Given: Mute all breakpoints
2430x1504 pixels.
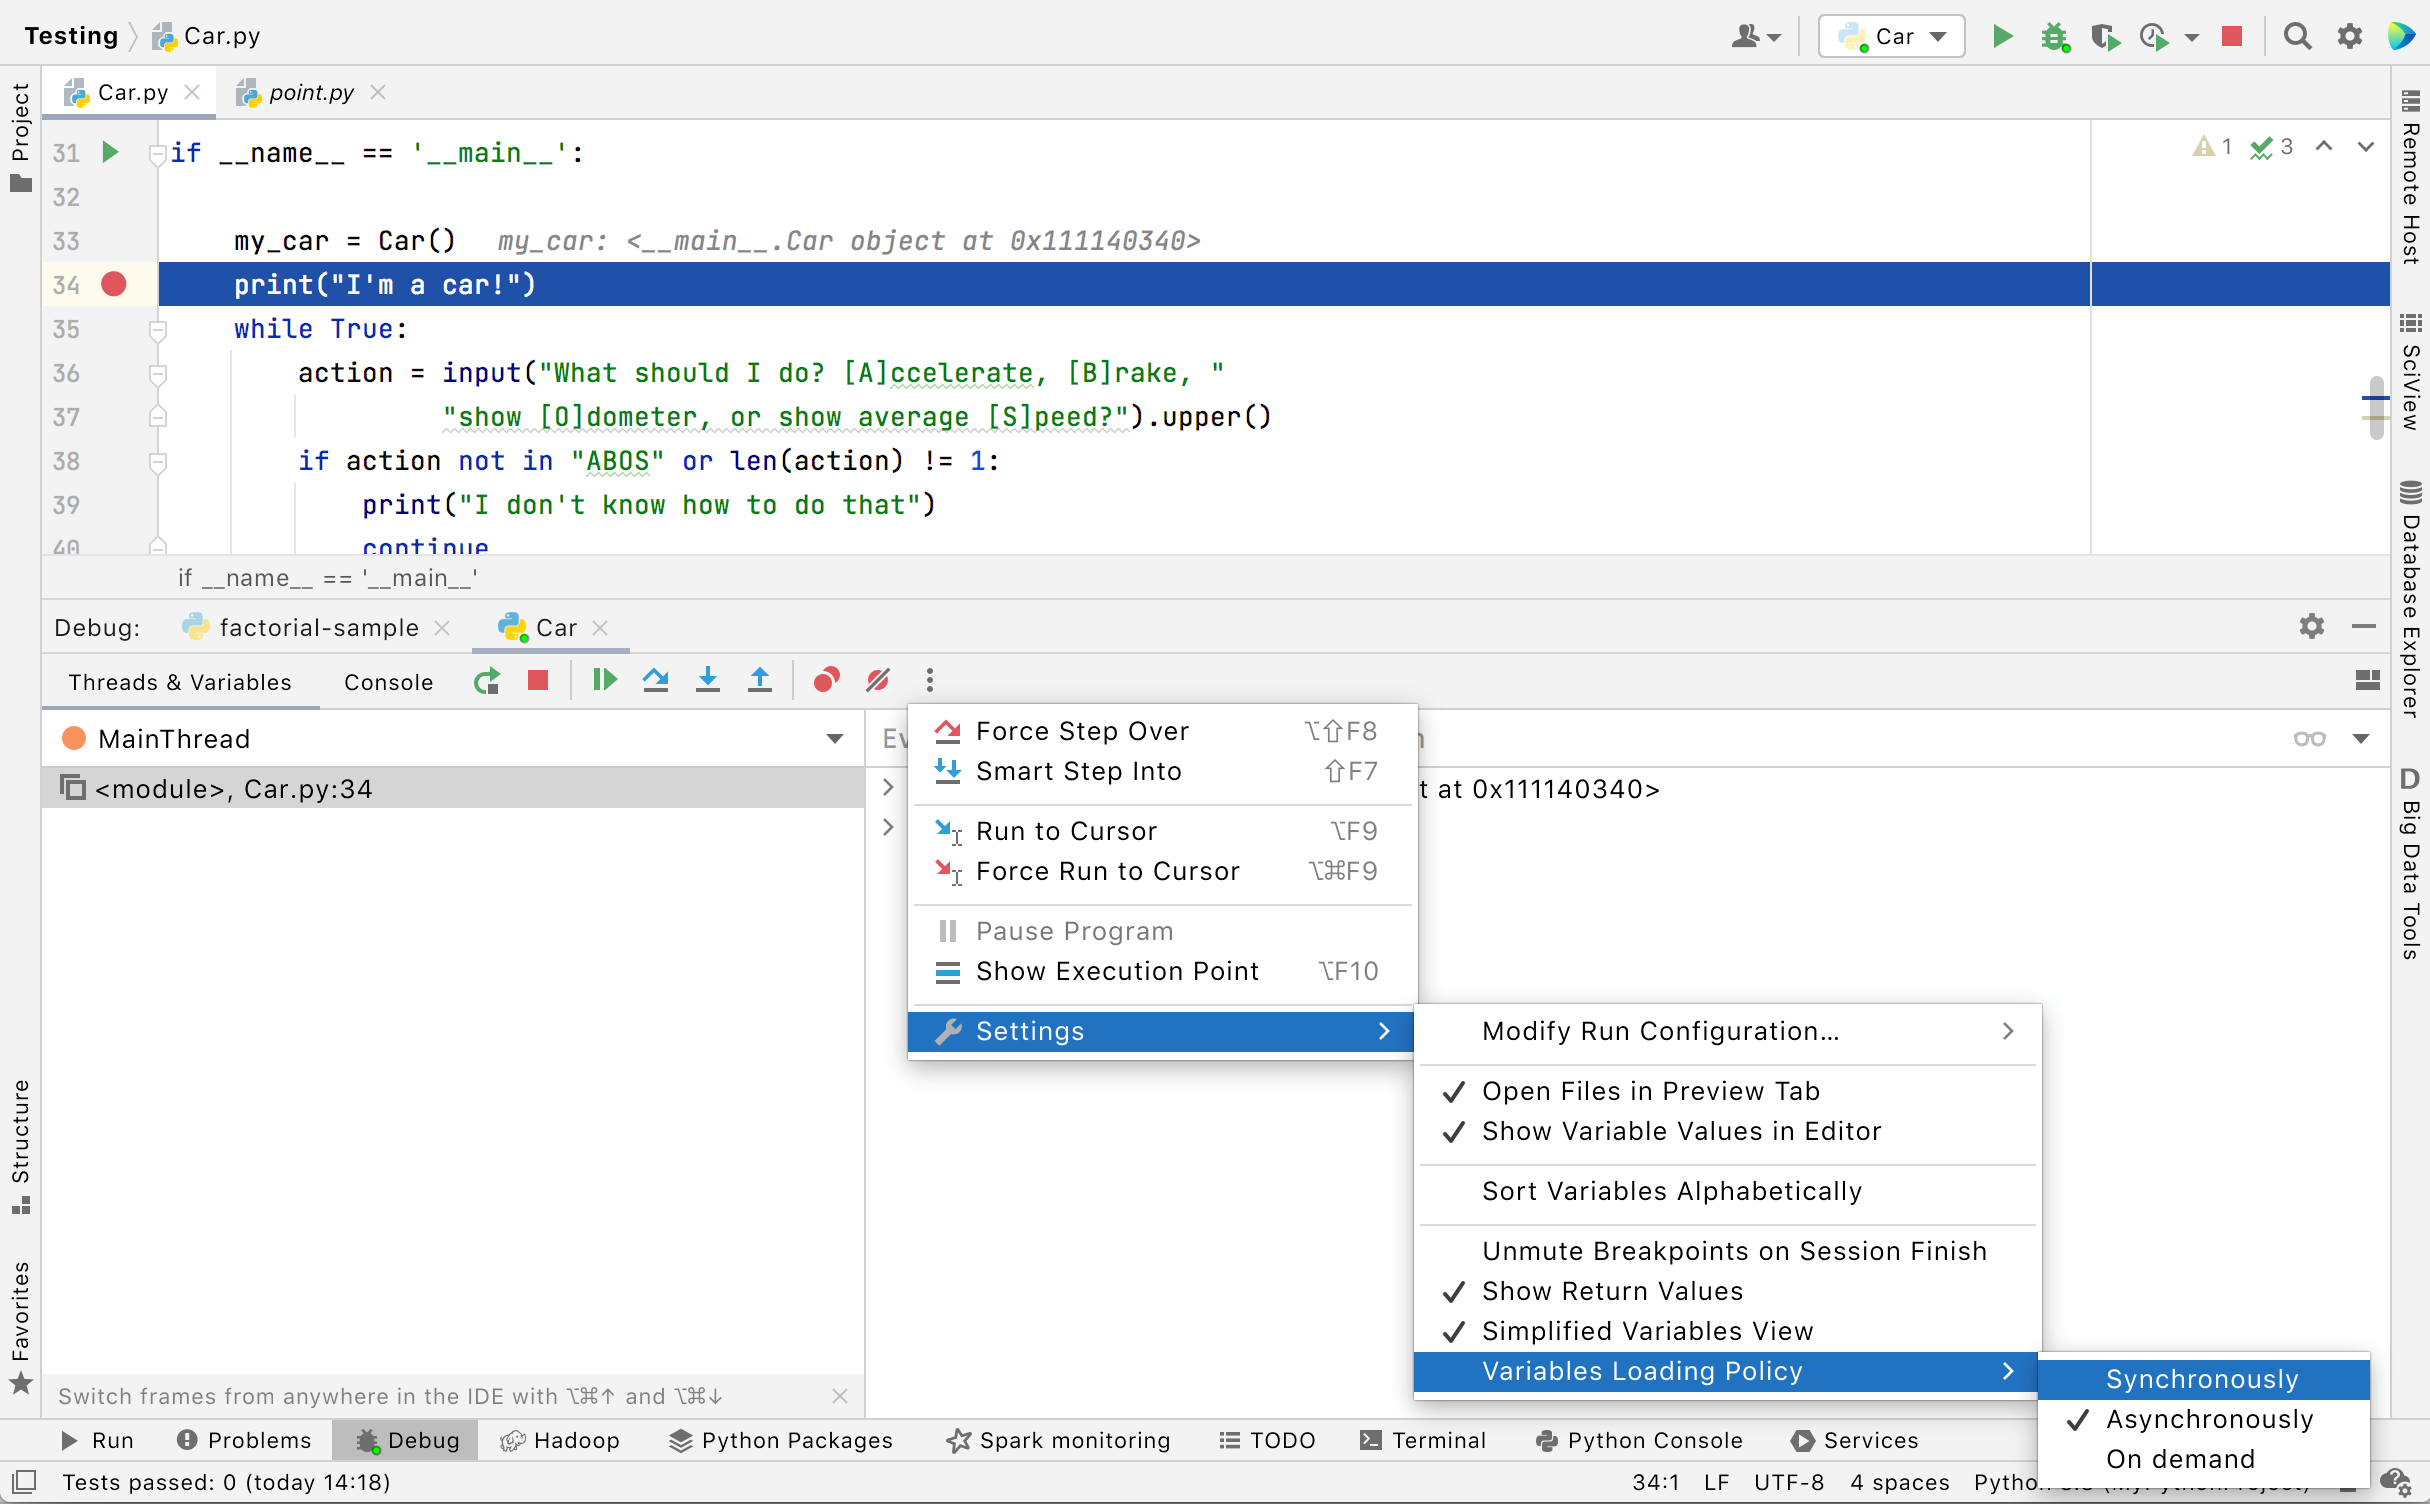Looking at the screenshot, I should (x=877, y=680).
